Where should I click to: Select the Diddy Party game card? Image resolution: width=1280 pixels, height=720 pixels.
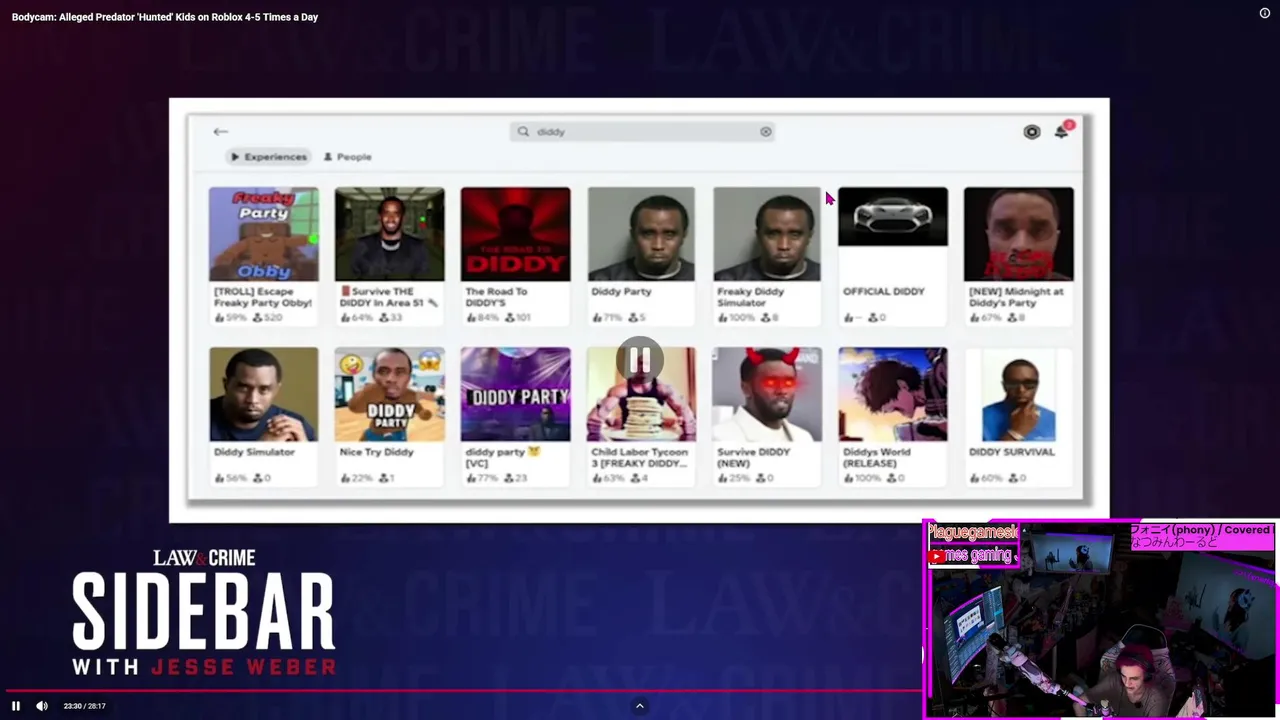pyautogui.click(x=641, y=255)
